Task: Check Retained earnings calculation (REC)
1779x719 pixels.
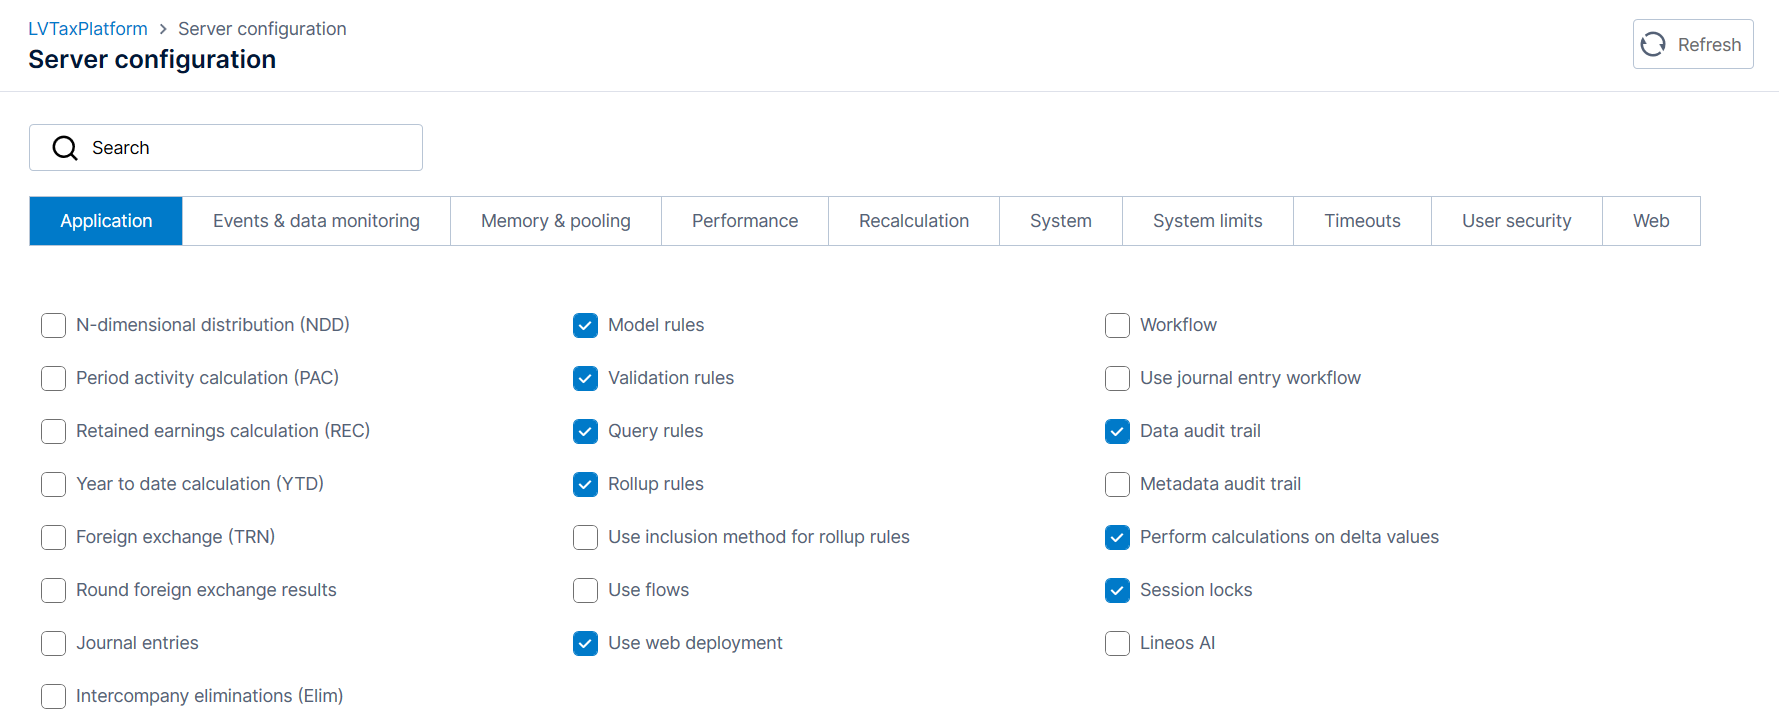Action: click(x=54, y=431)
